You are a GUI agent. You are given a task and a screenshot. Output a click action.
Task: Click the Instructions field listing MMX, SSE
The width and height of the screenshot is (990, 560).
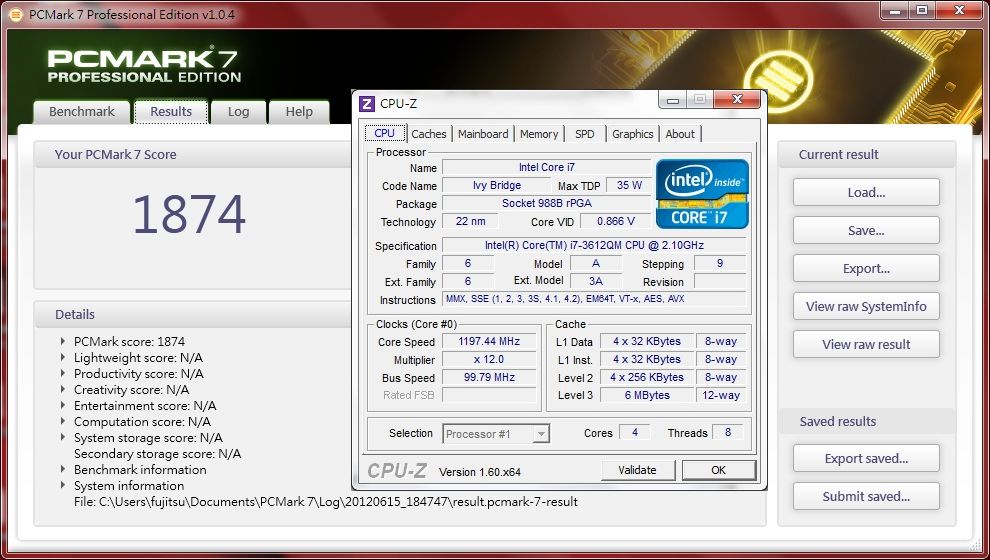[x=594, y=299]
